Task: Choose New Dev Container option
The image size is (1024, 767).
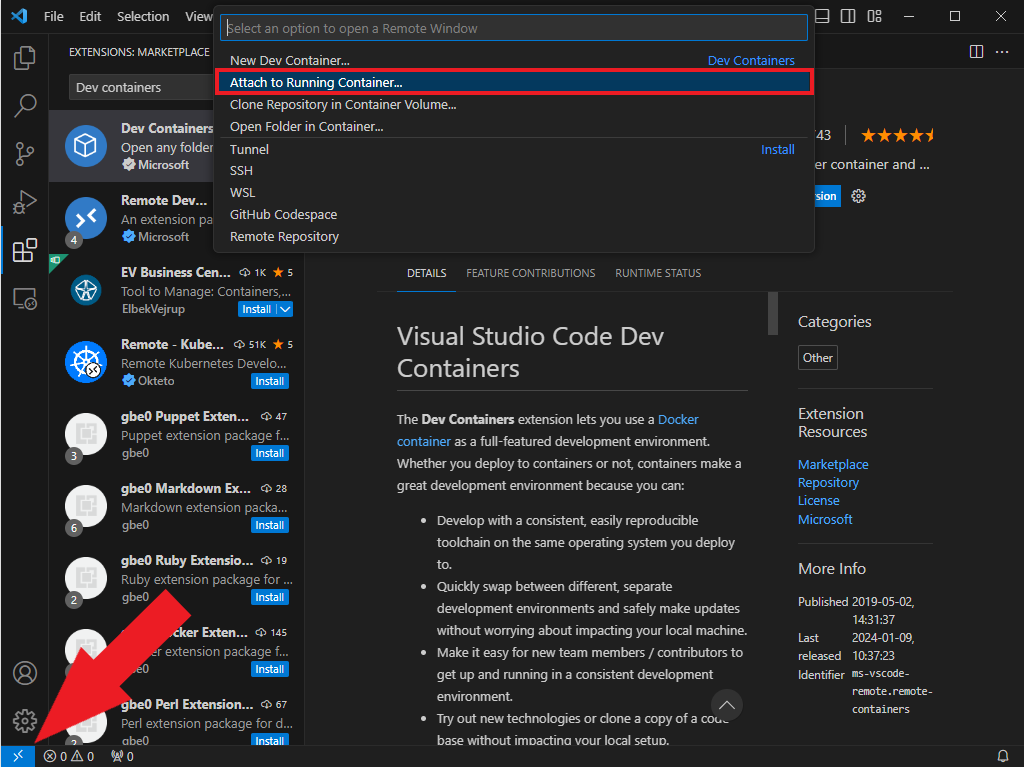Action: click(514, 60)
